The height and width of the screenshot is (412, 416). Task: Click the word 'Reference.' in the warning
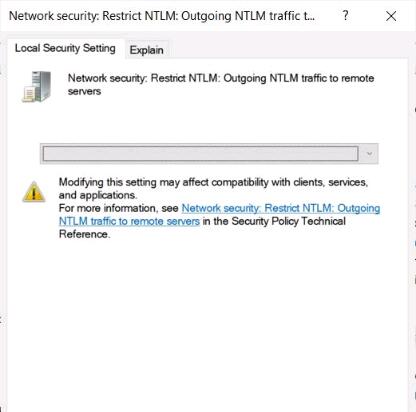click(84, 234)
